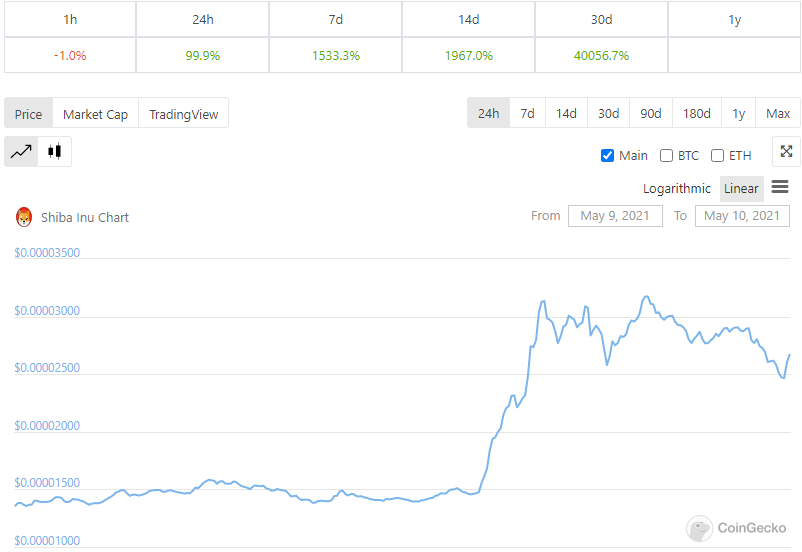
Task: Select the 30d chart range
Action: (x=609, y=113)
